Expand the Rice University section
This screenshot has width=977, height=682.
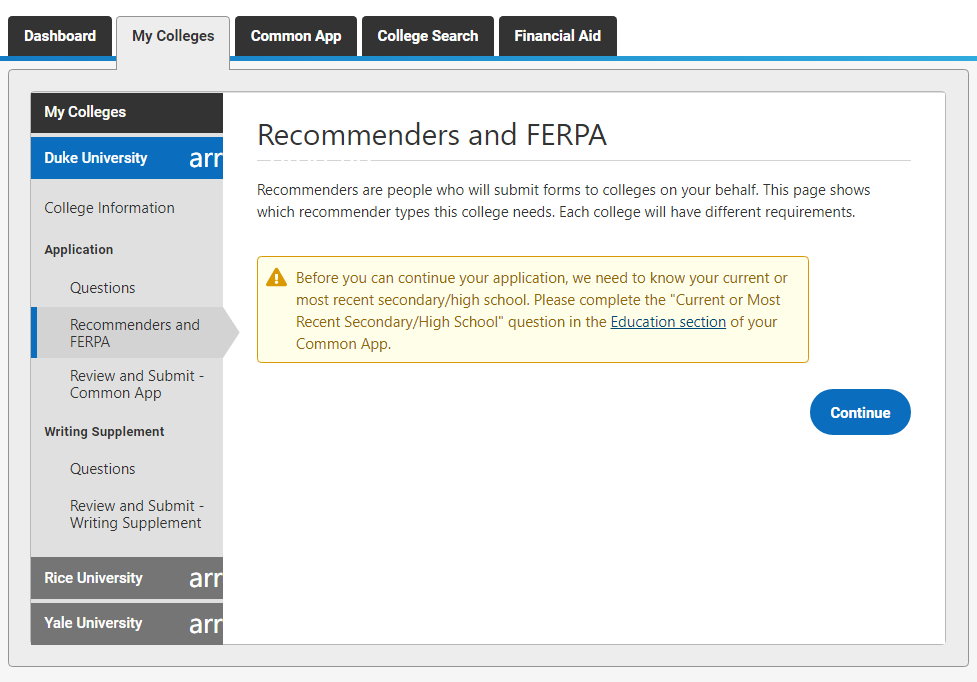pos(127,578)
